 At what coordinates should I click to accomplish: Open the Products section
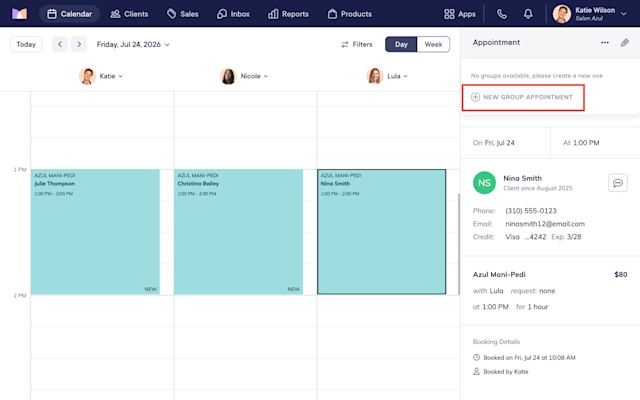click(350, 14)
